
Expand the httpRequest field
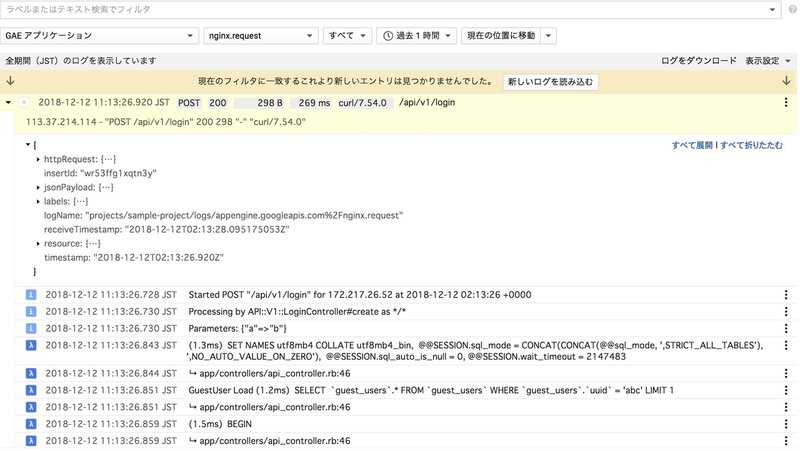[x=38, y=160]
